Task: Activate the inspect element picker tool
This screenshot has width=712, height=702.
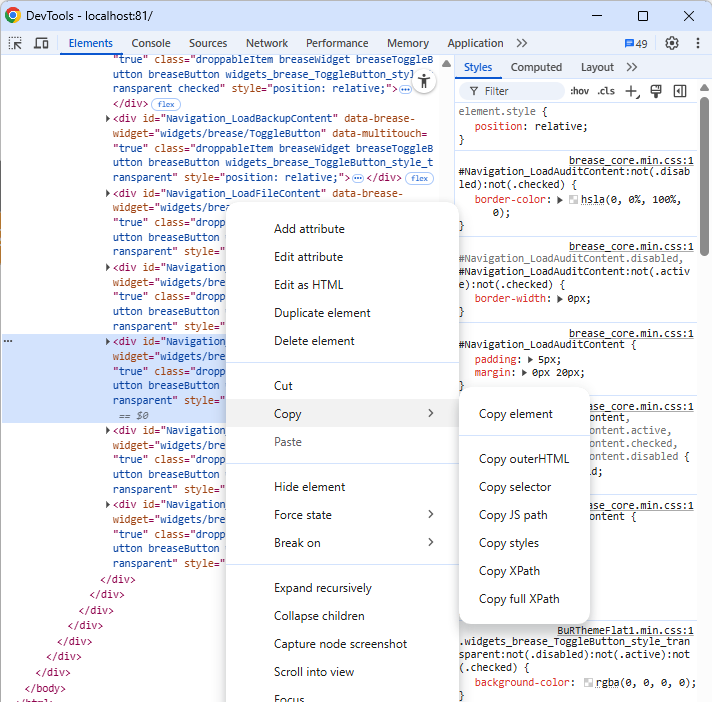Action: point(15,43)
